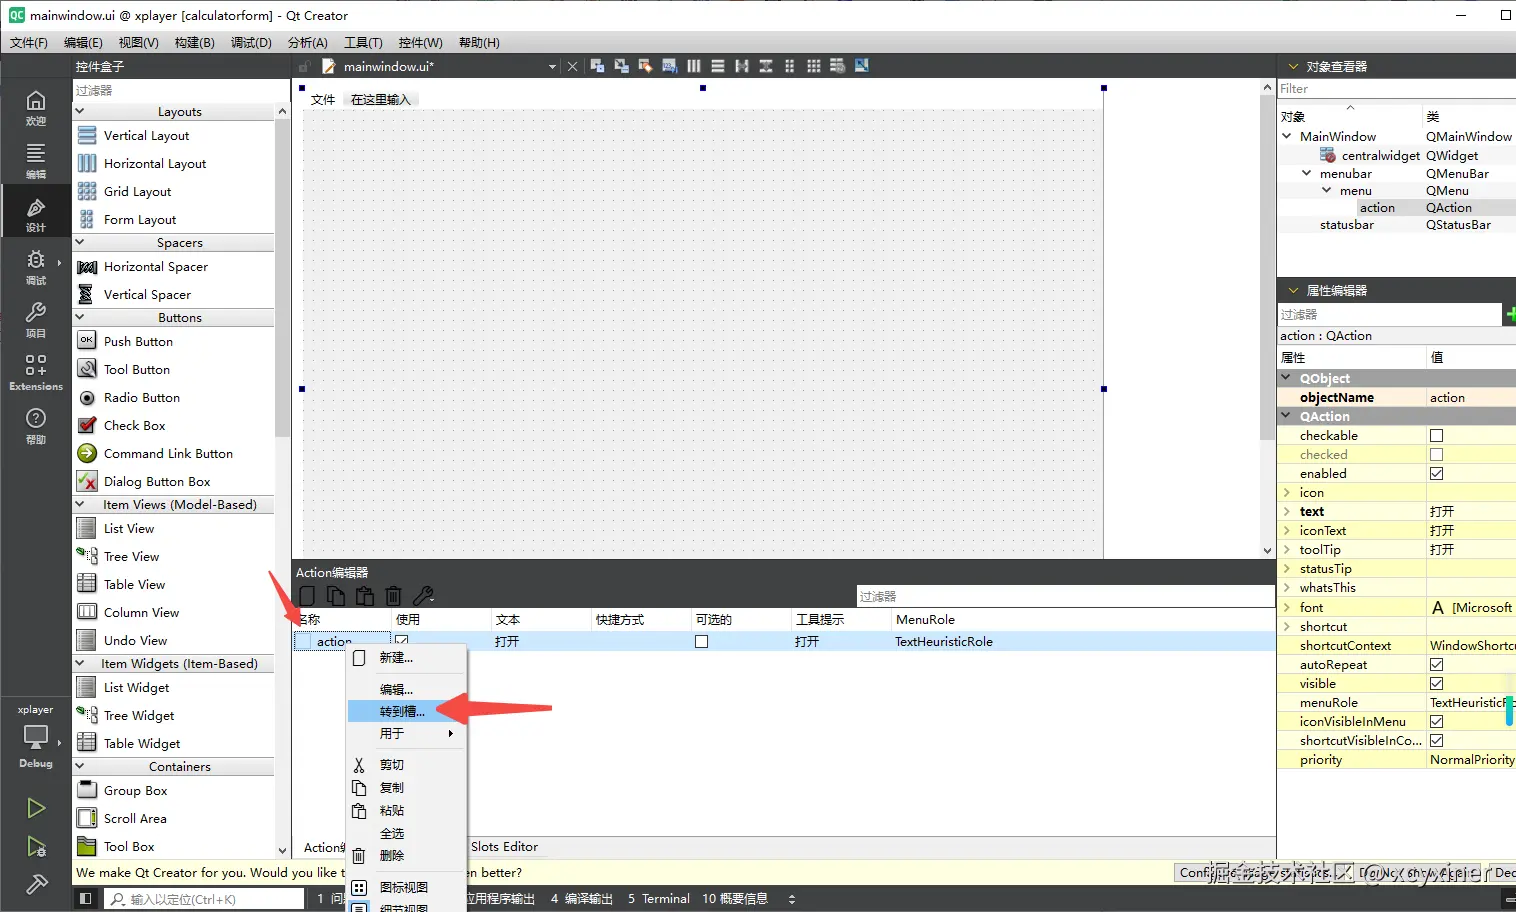Click Edit Tab Order toolbar icon

[x=669, y=66]
